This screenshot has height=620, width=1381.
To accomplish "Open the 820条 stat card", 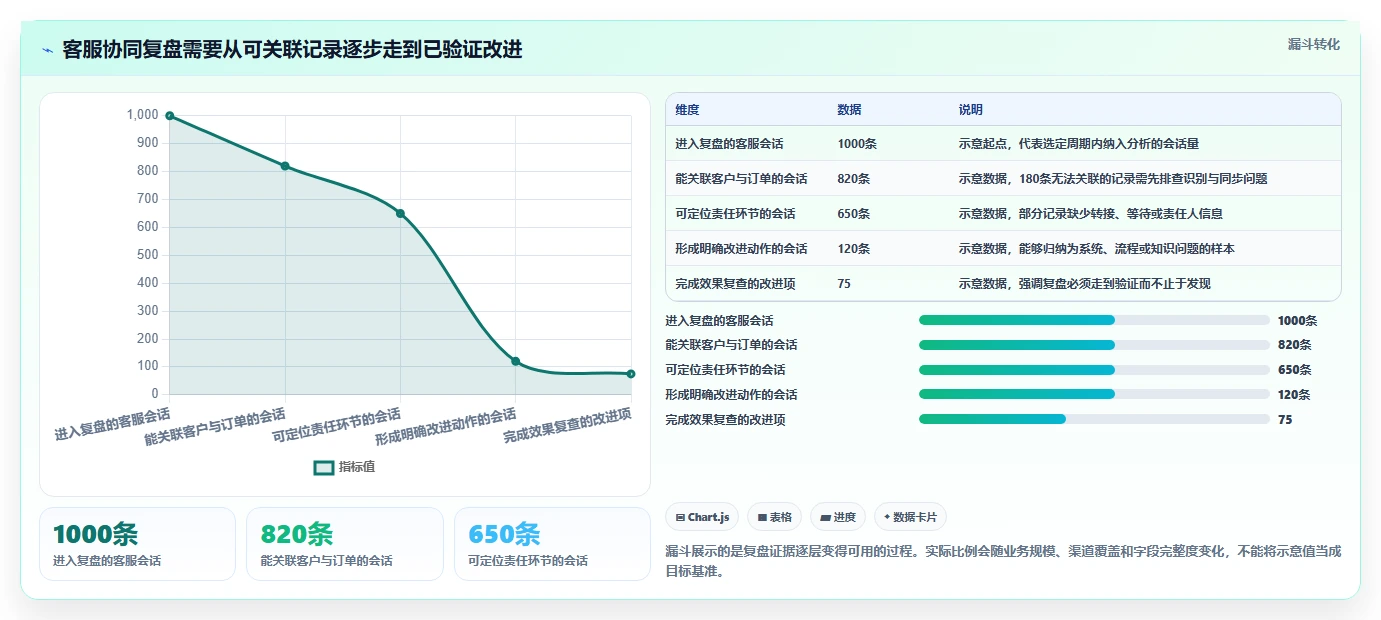I will (x=344, y=544).
